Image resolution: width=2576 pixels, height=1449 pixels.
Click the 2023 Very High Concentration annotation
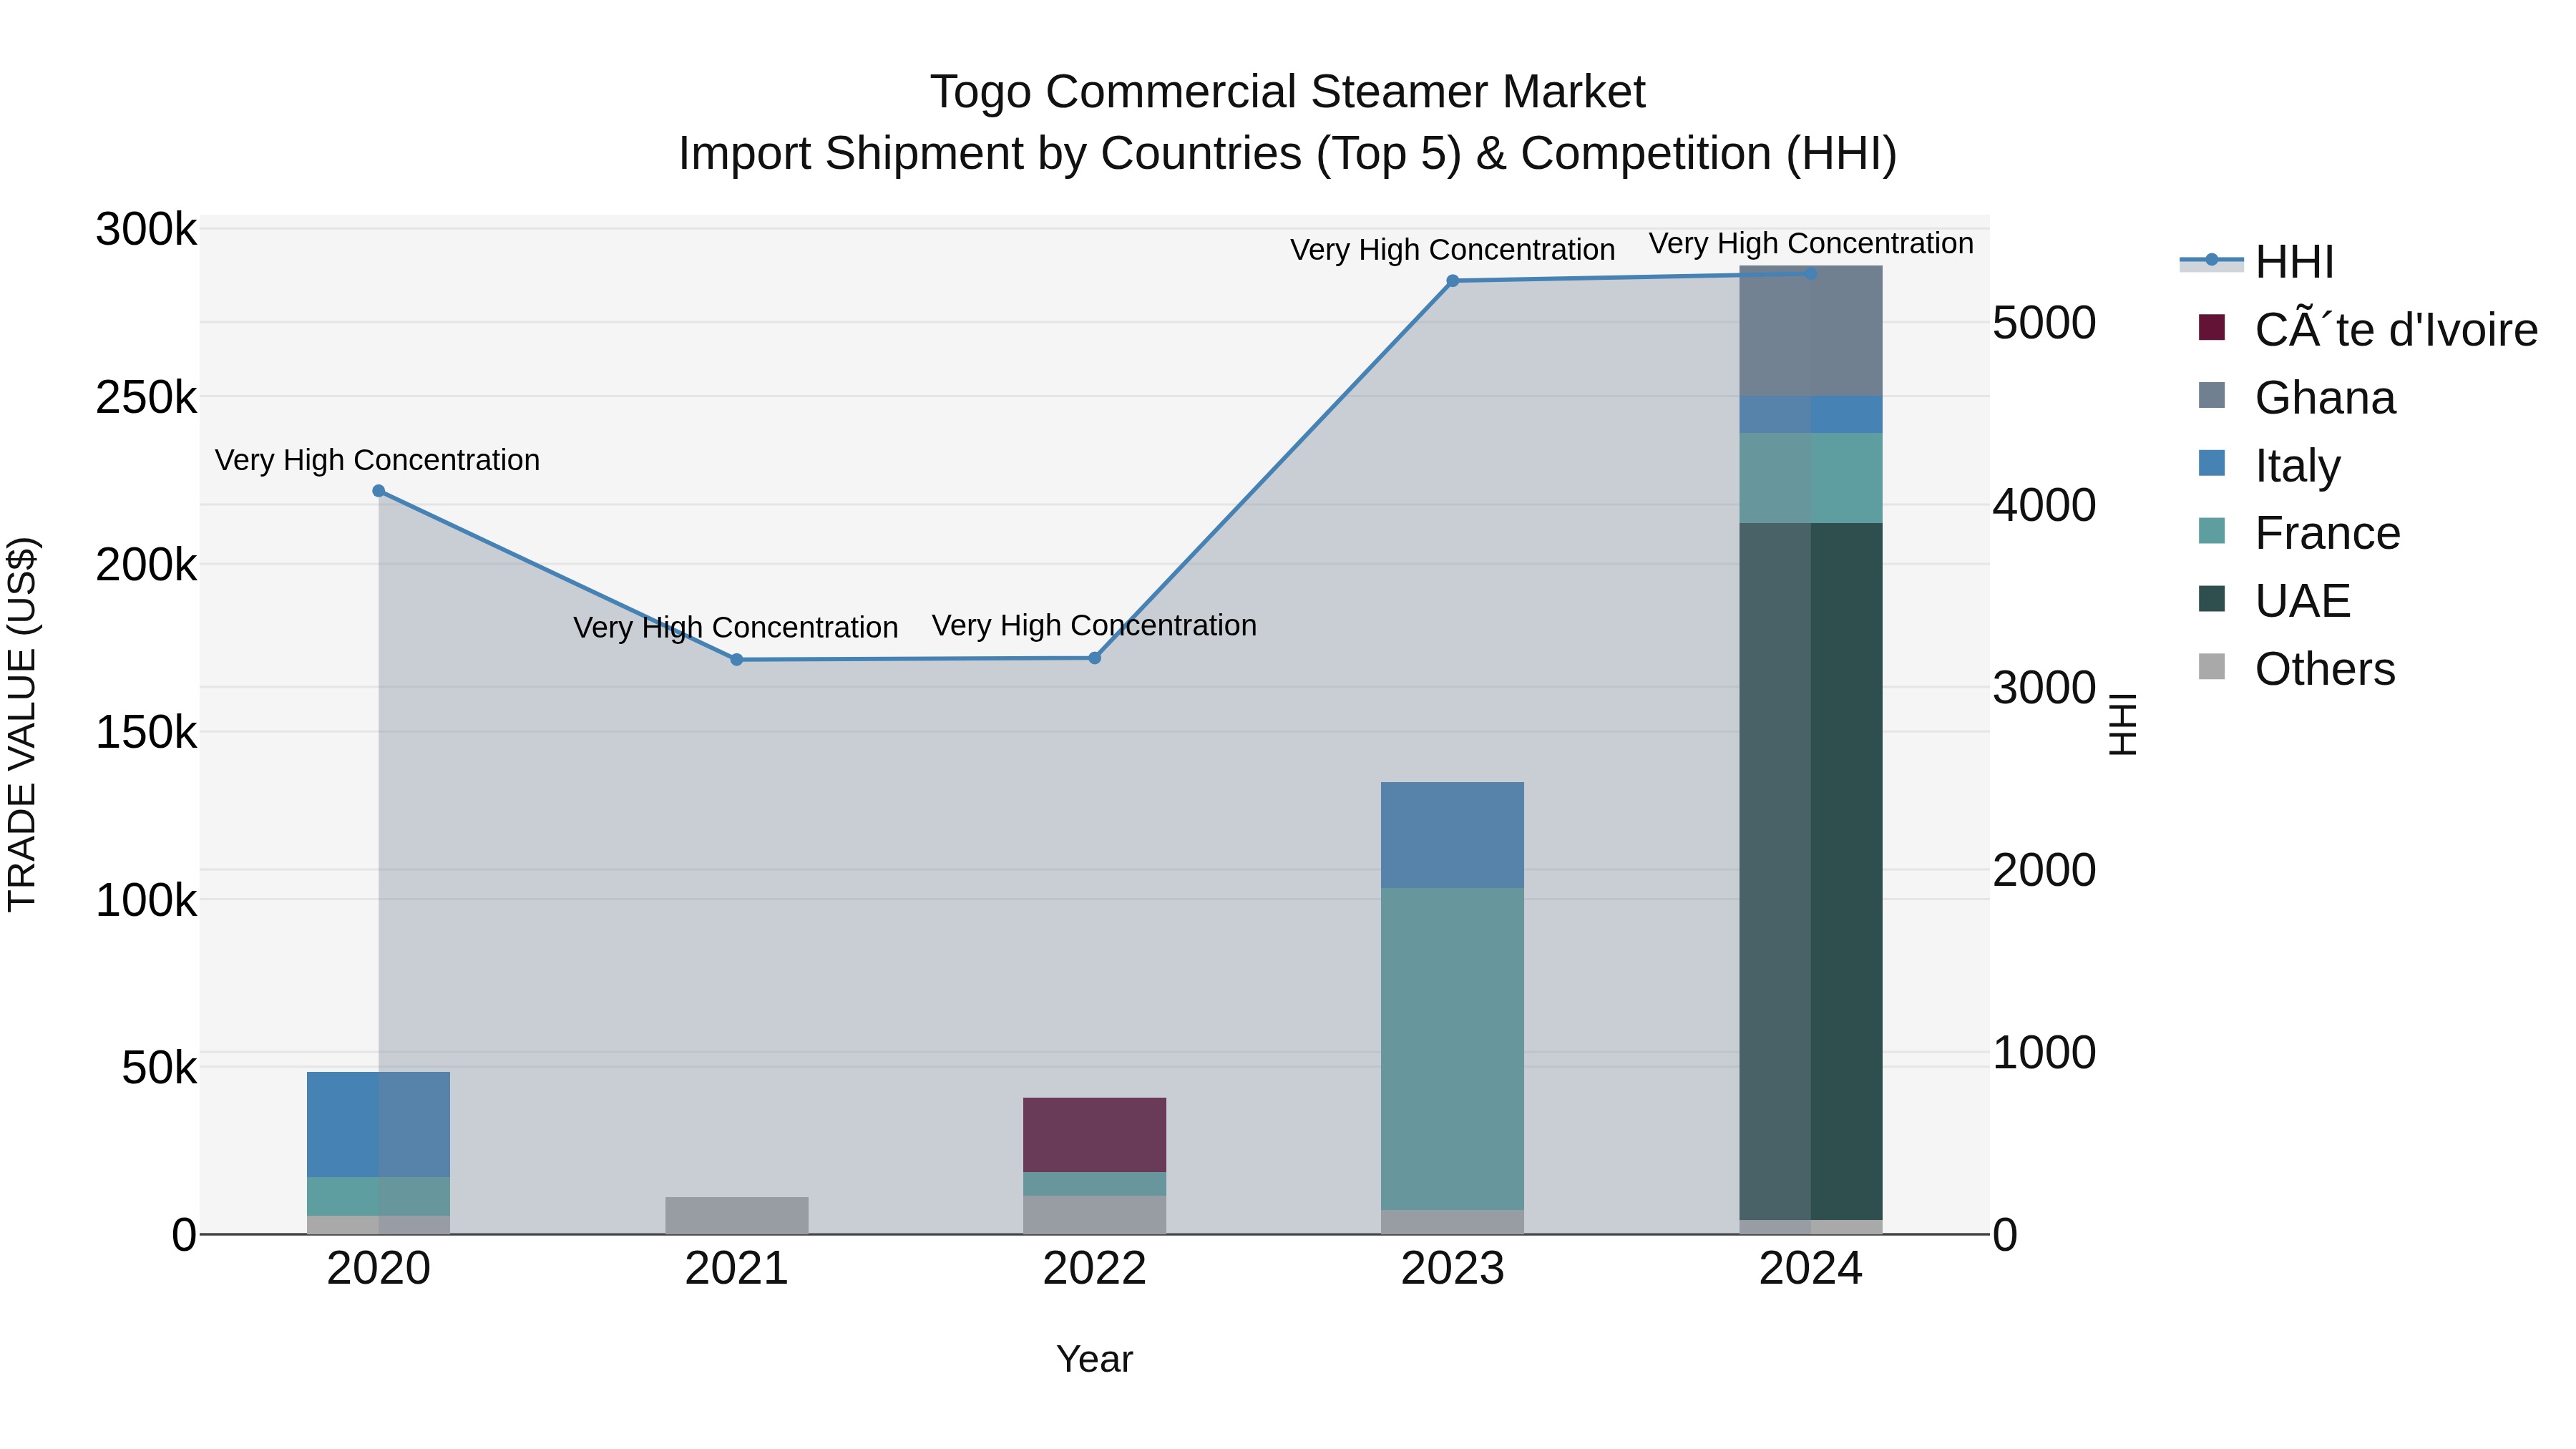(x=1452, y=250)
